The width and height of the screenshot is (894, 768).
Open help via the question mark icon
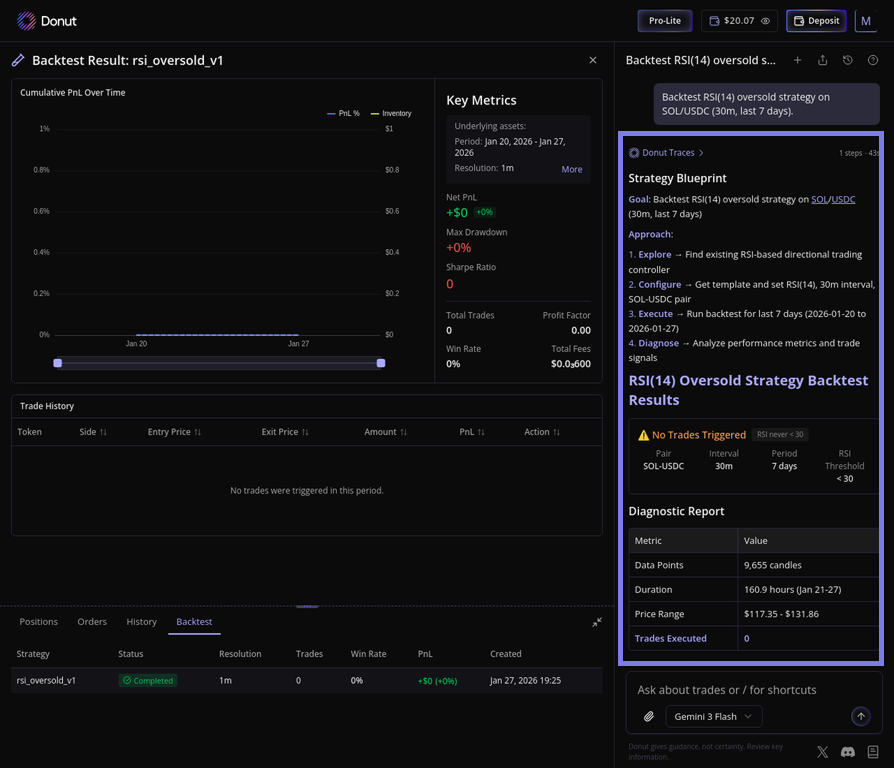[869, 60]
